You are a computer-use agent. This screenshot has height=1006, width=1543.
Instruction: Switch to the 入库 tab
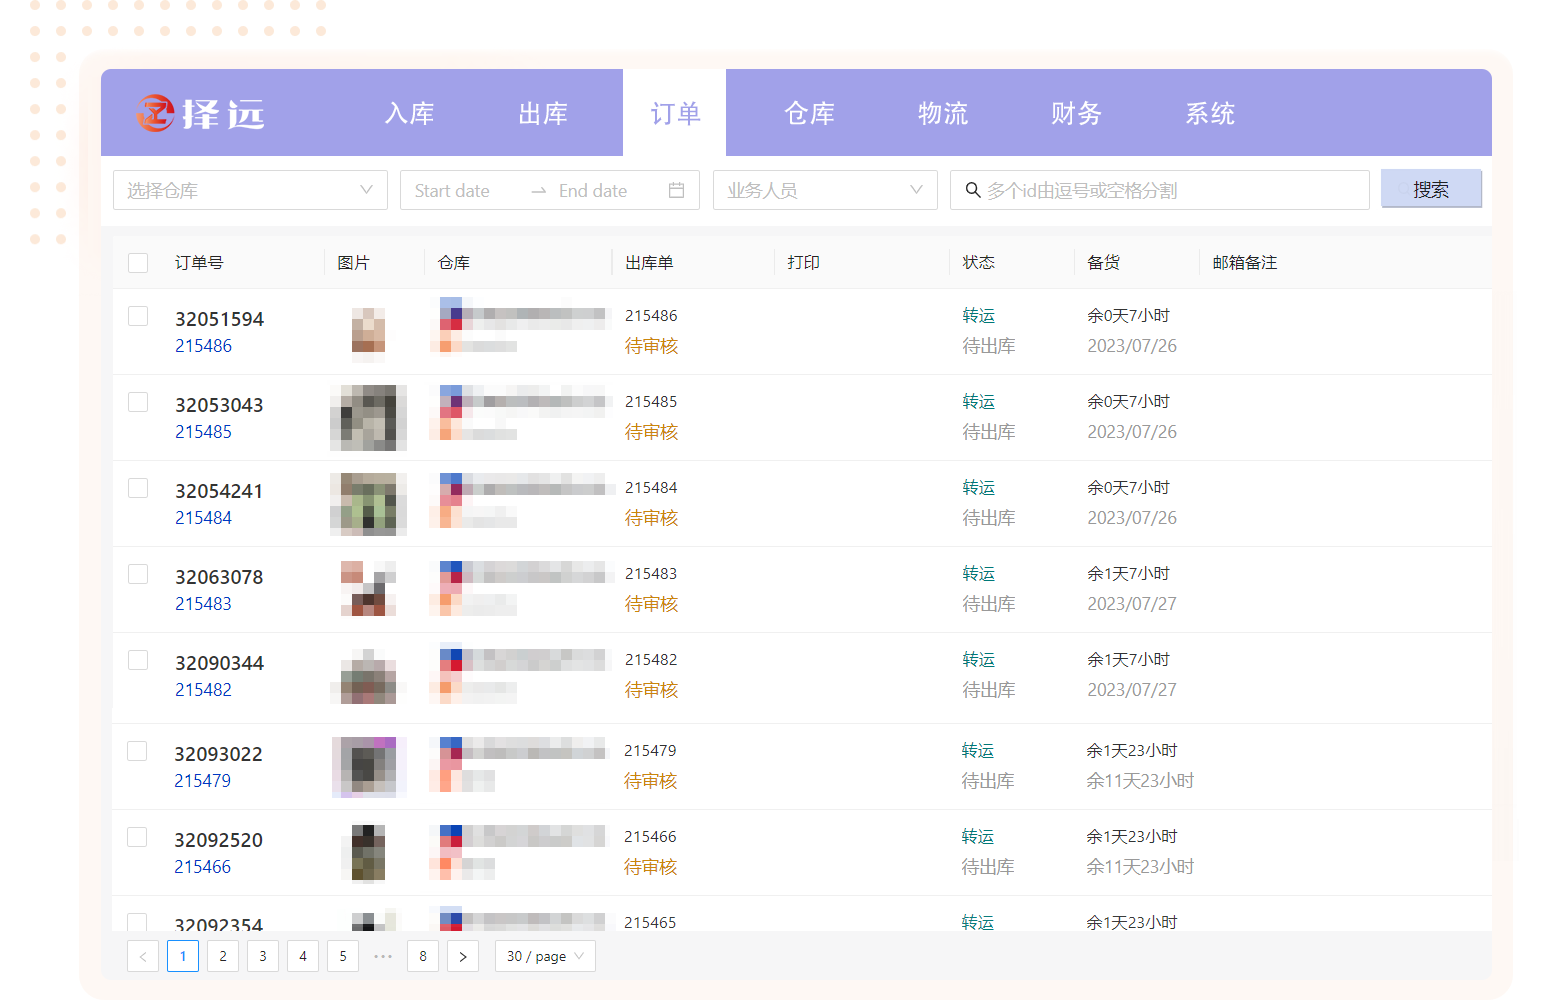(409, 114)
